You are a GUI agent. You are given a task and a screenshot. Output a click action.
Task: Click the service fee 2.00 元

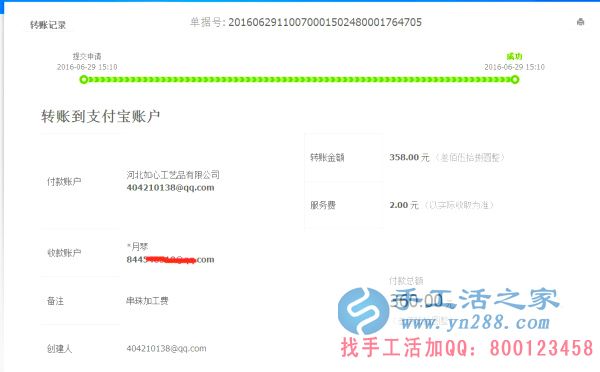(x=404, y=205)
